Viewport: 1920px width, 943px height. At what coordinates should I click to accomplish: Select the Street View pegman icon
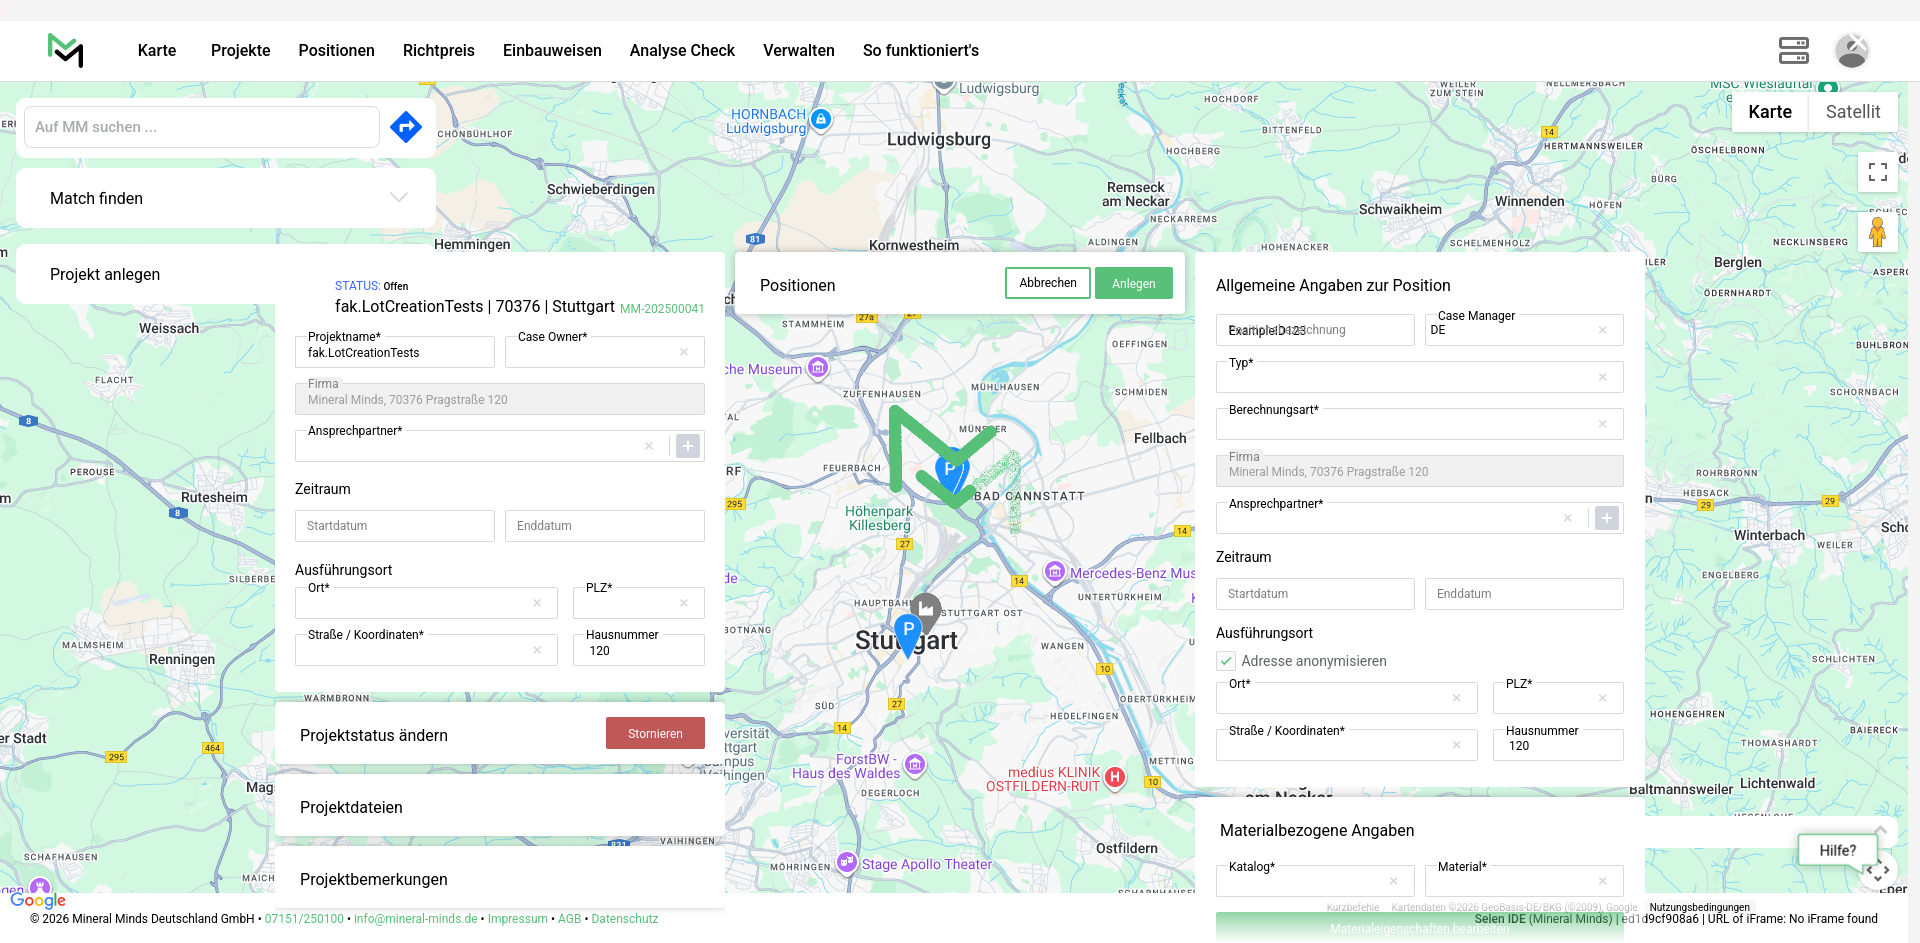click(1877, 232)
